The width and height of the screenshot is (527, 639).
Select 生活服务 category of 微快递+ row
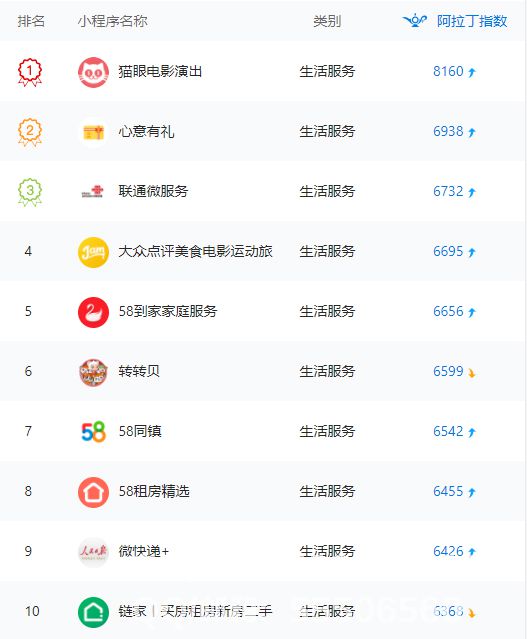tap(327, 551)
